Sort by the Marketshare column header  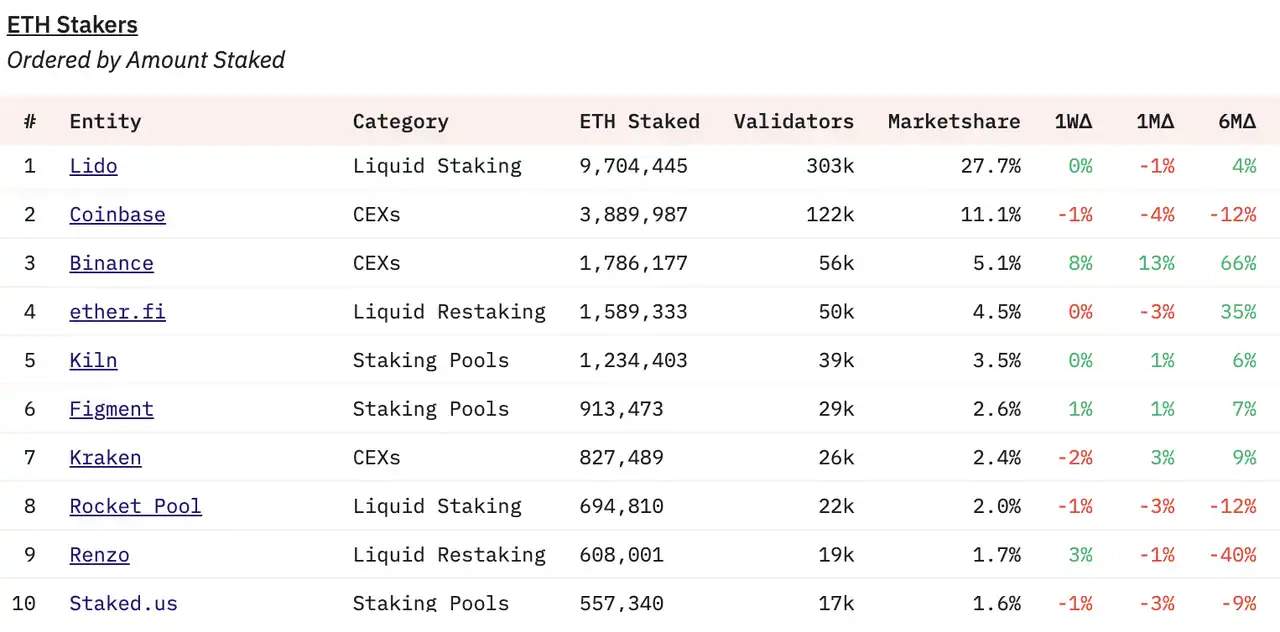(953, 122)
